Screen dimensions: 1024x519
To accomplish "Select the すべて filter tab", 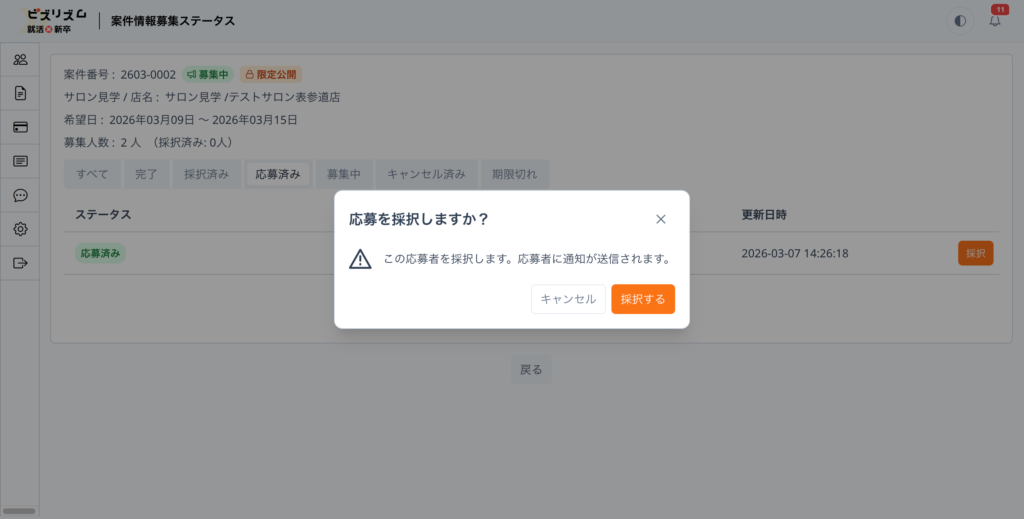I will tap(93, 174).
